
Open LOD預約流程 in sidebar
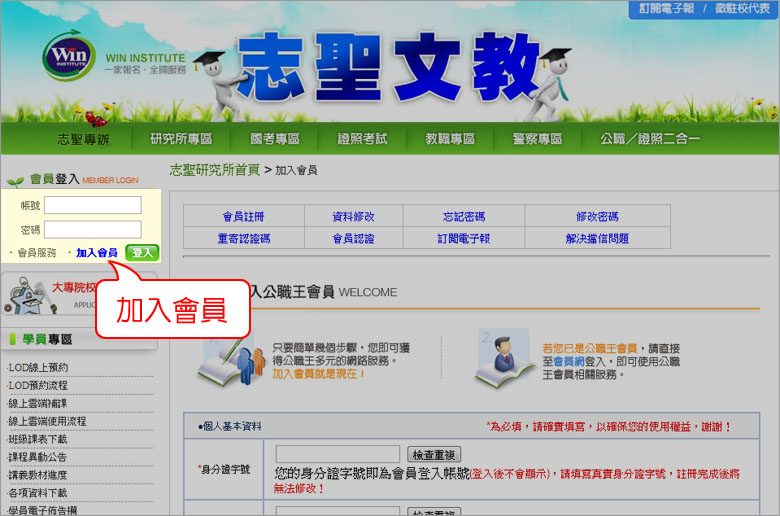[x=38, y=386]
